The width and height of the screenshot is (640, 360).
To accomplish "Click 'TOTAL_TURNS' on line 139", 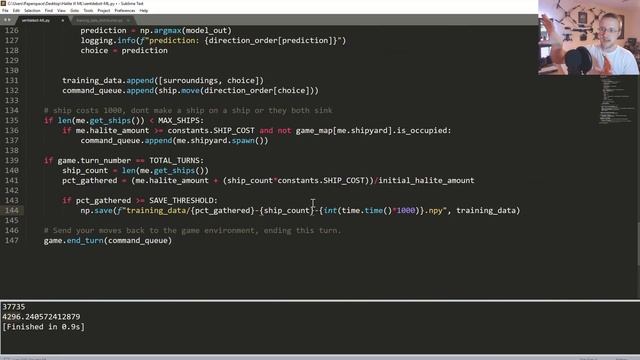I will point(174,160).
